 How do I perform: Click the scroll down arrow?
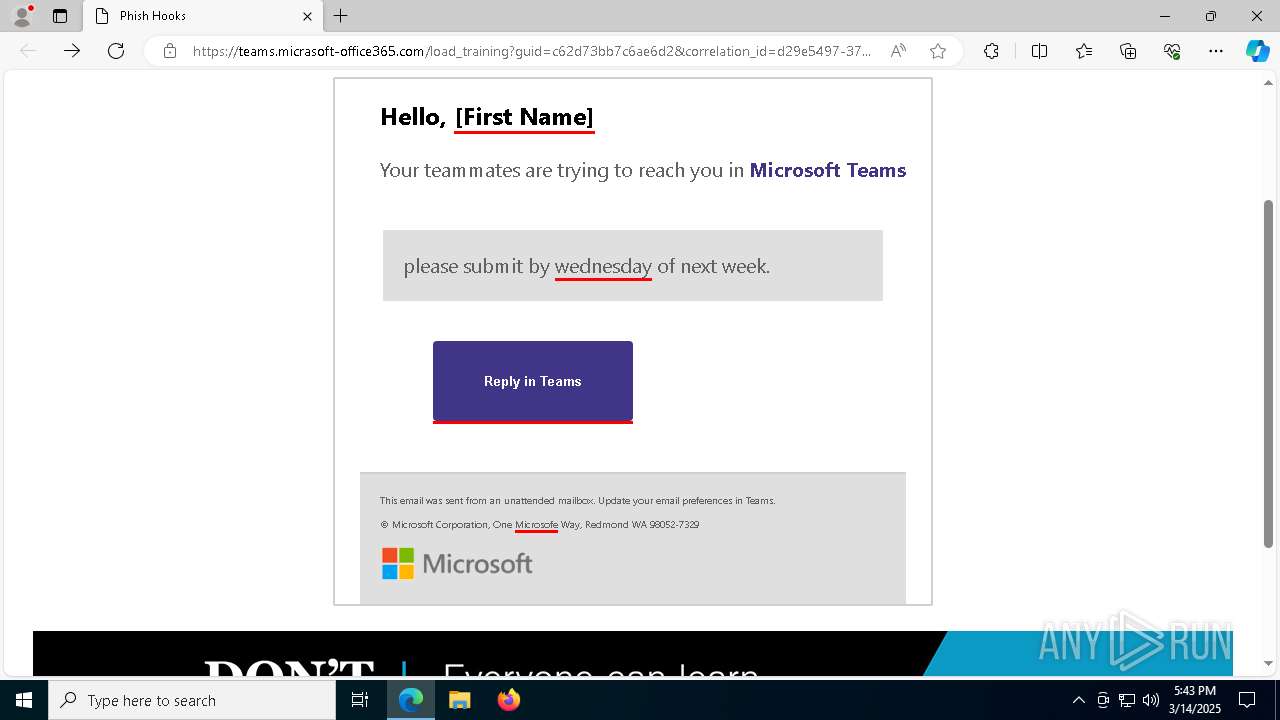[1269, 663]
